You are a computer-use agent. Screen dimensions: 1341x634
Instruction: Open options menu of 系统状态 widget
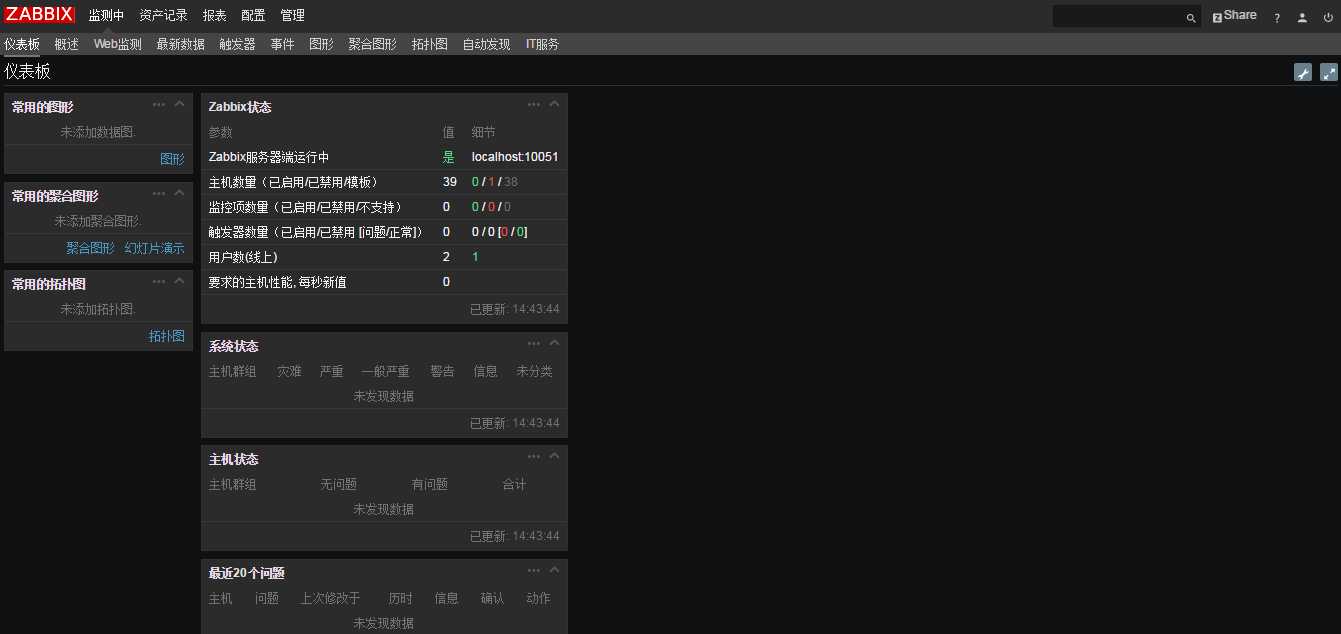[534, 343]
